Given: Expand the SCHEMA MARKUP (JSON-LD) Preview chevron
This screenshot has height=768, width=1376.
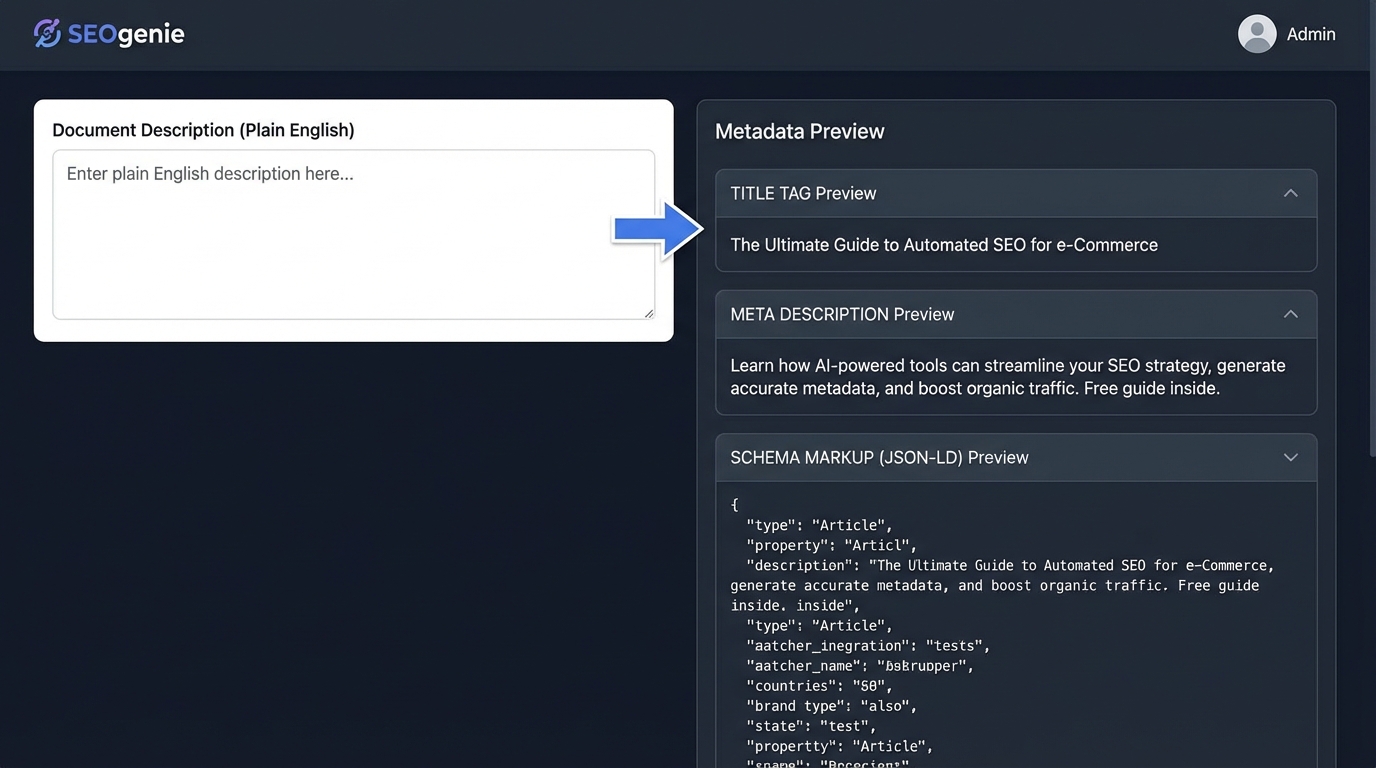Looking at the screenshot, I should 1290,457.
